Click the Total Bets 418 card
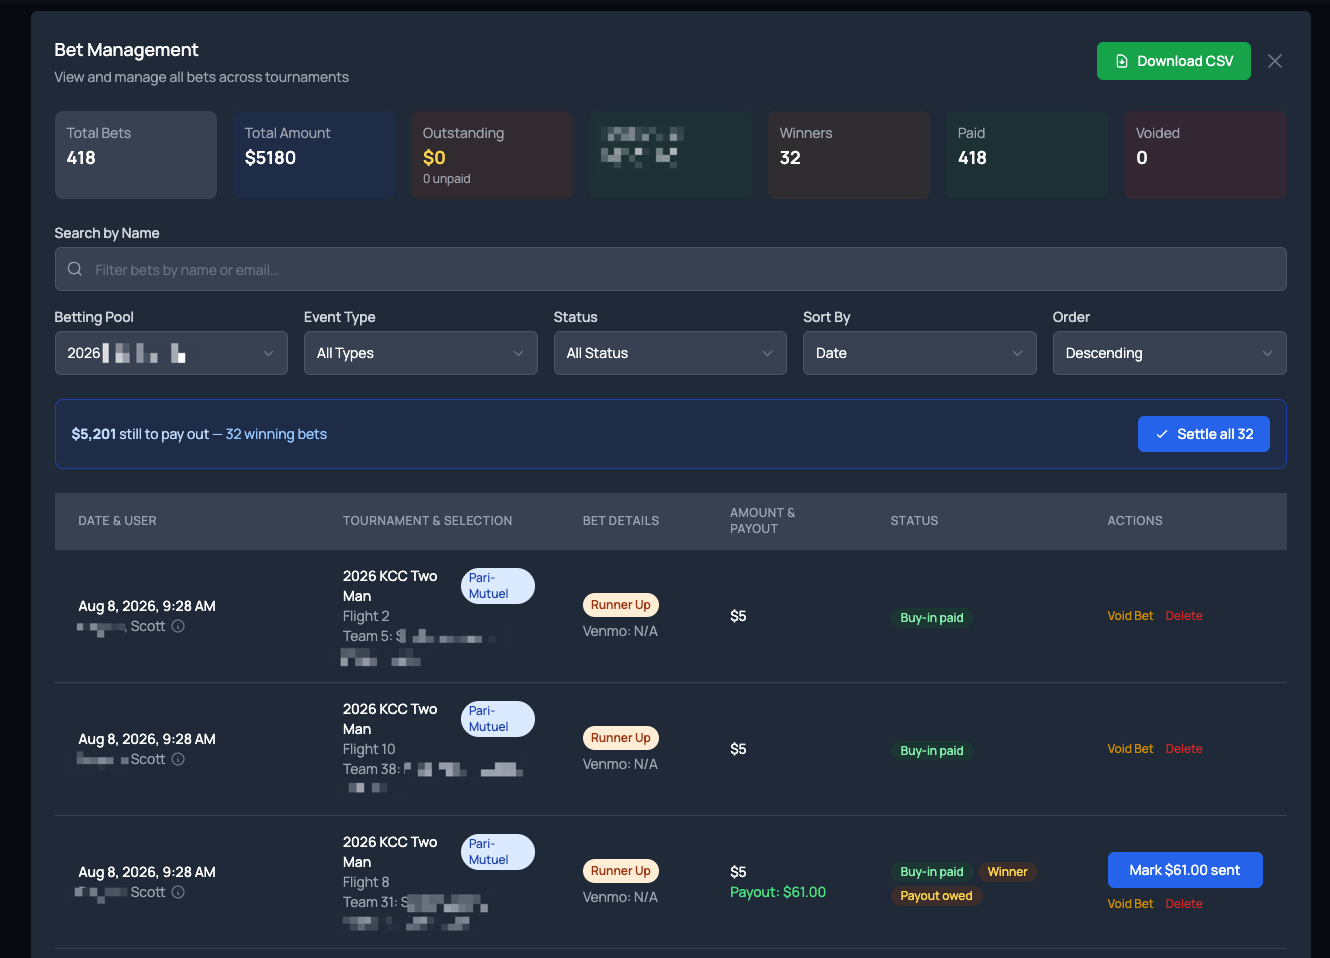Image resolution: width=1330 pixels, height=958 pixels. point(136,155)
